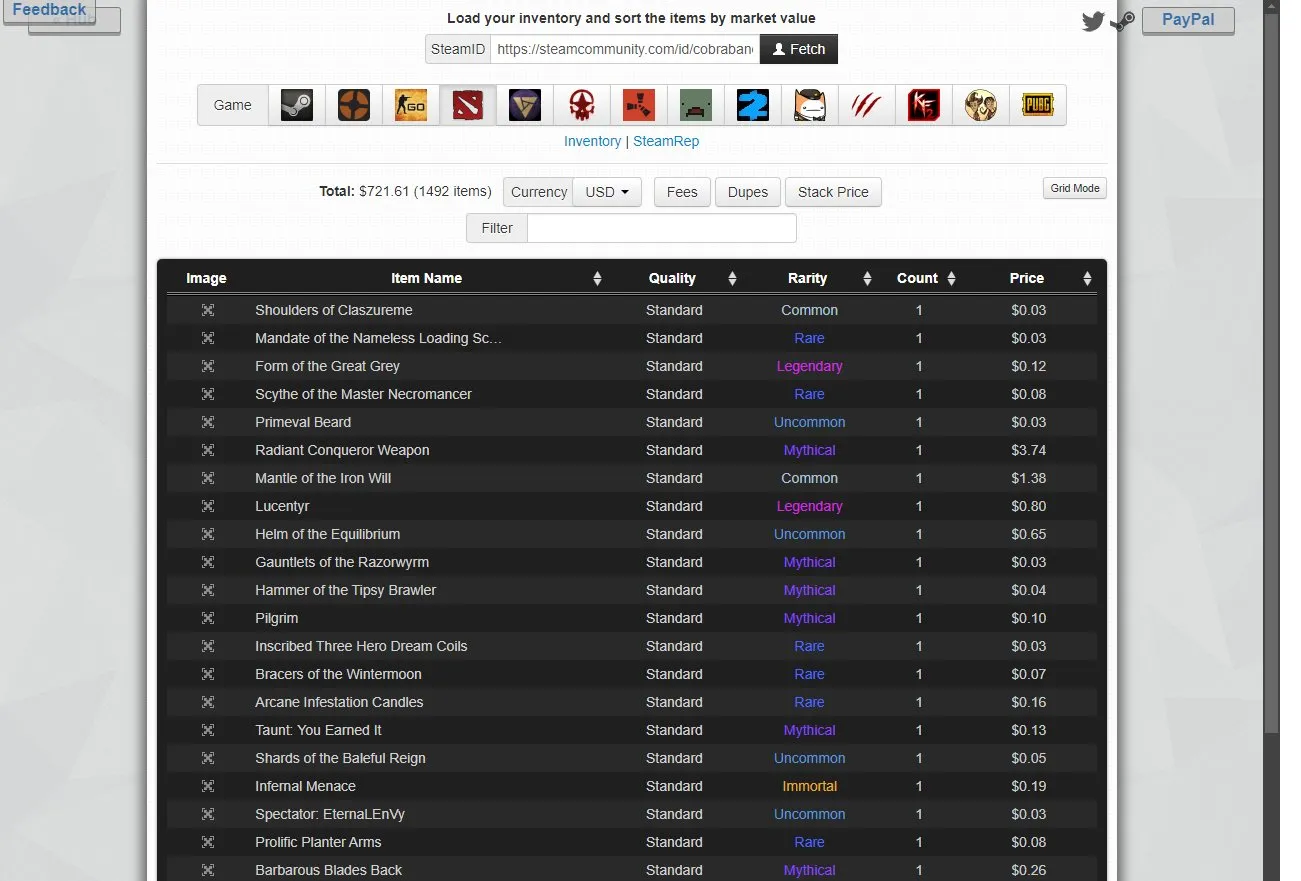Sort the table by Rarity column

tap(807, 278)
